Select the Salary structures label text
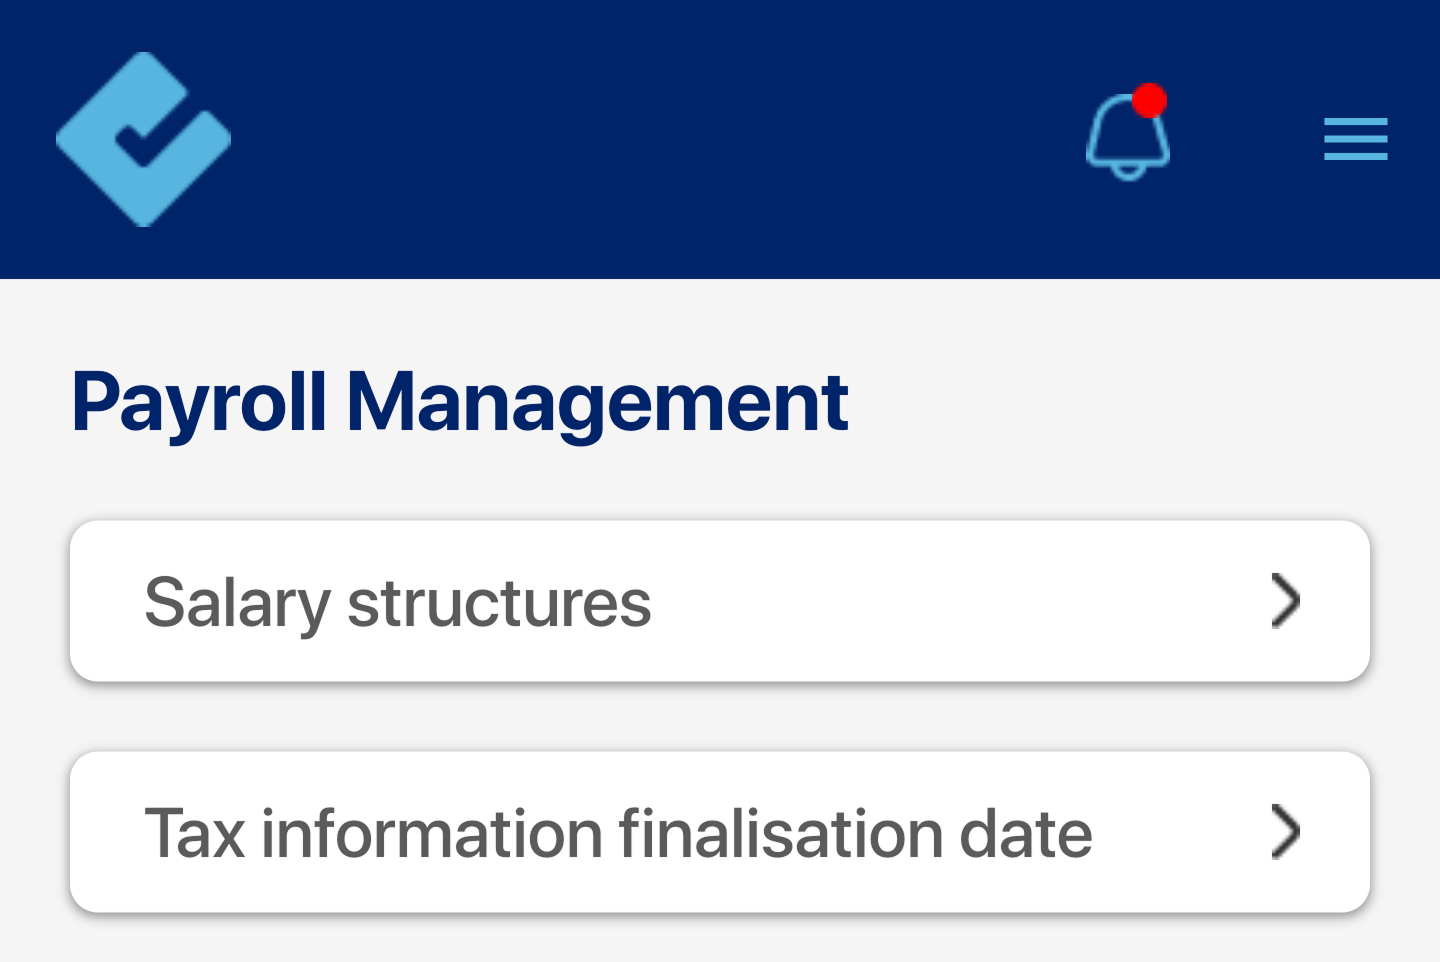This screenshot has width=1440, height=962. 398,603
